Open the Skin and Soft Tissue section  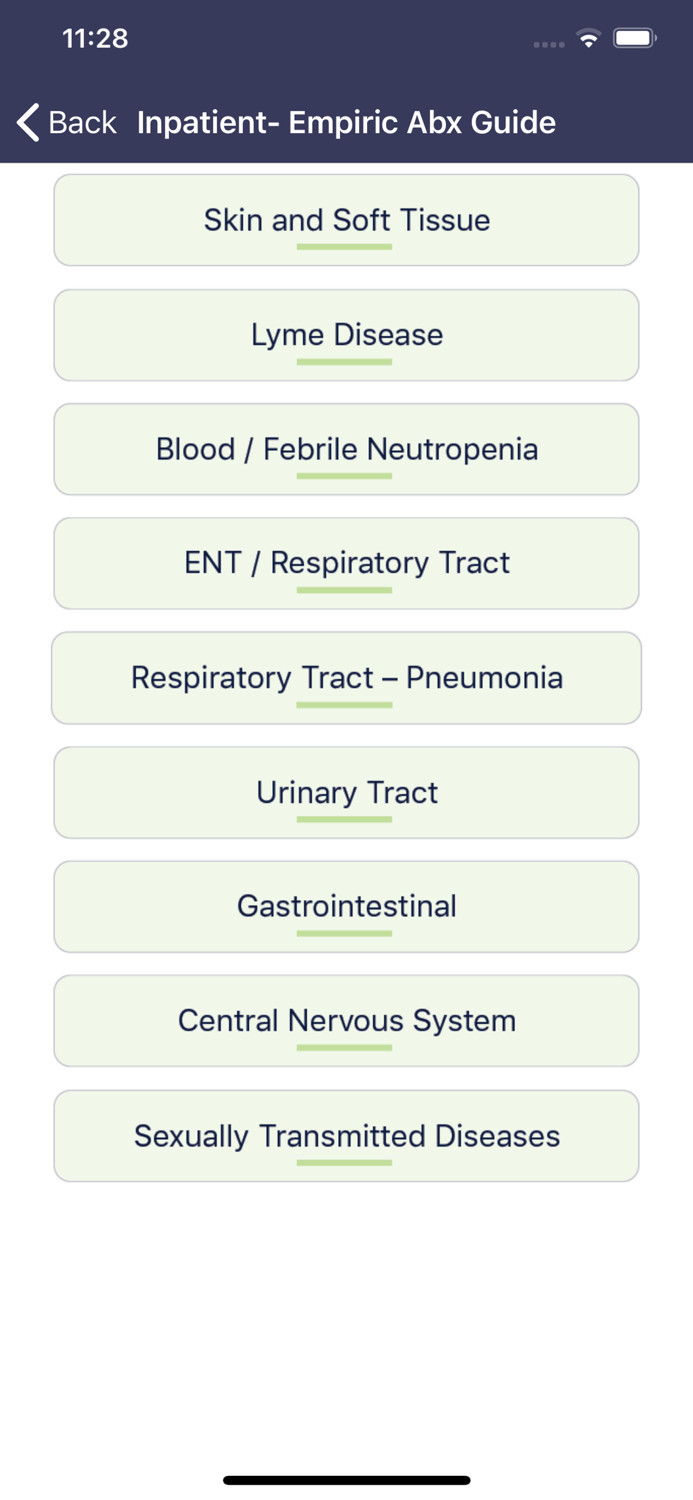(x=346, y=219)
